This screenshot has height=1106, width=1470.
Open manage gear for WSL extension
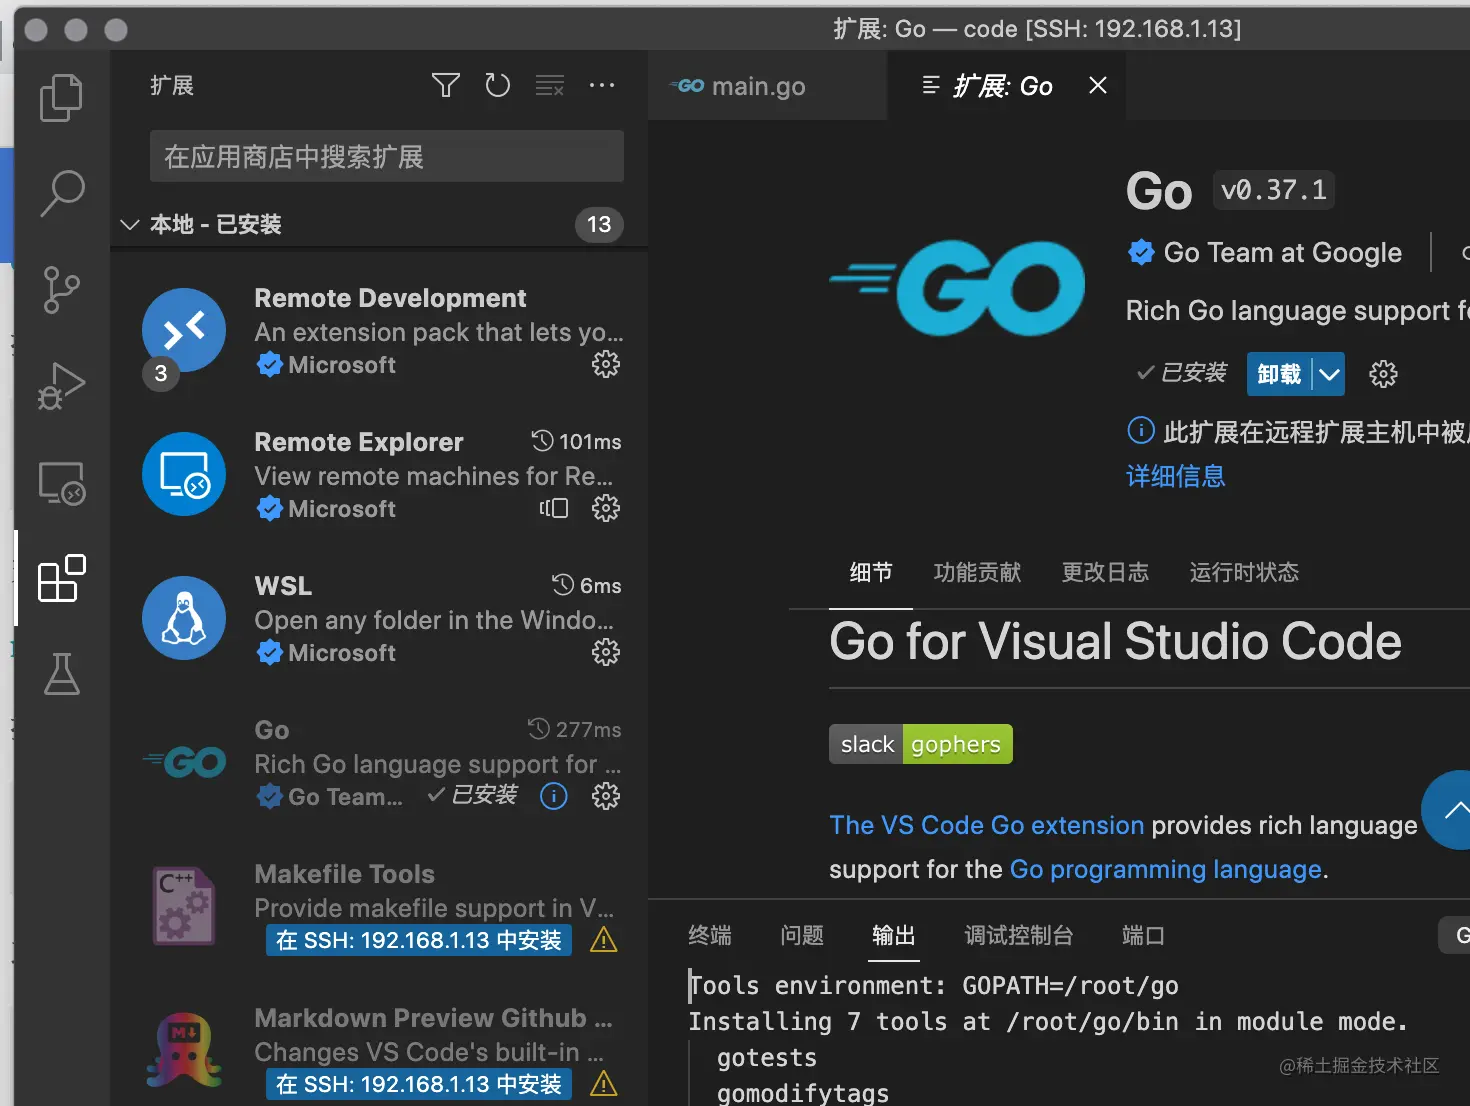point(606,652)
